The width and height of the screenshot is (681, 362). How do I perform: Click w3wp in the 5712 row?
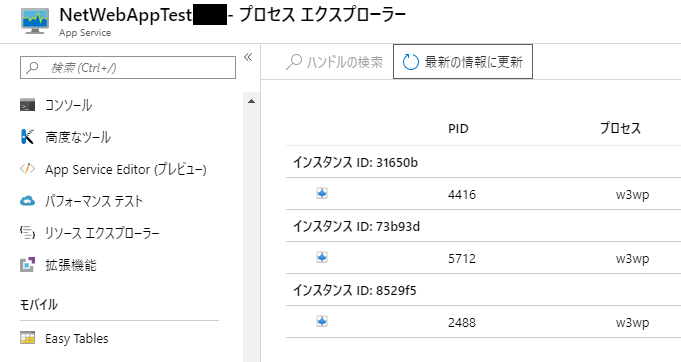(x=632, y=259)
